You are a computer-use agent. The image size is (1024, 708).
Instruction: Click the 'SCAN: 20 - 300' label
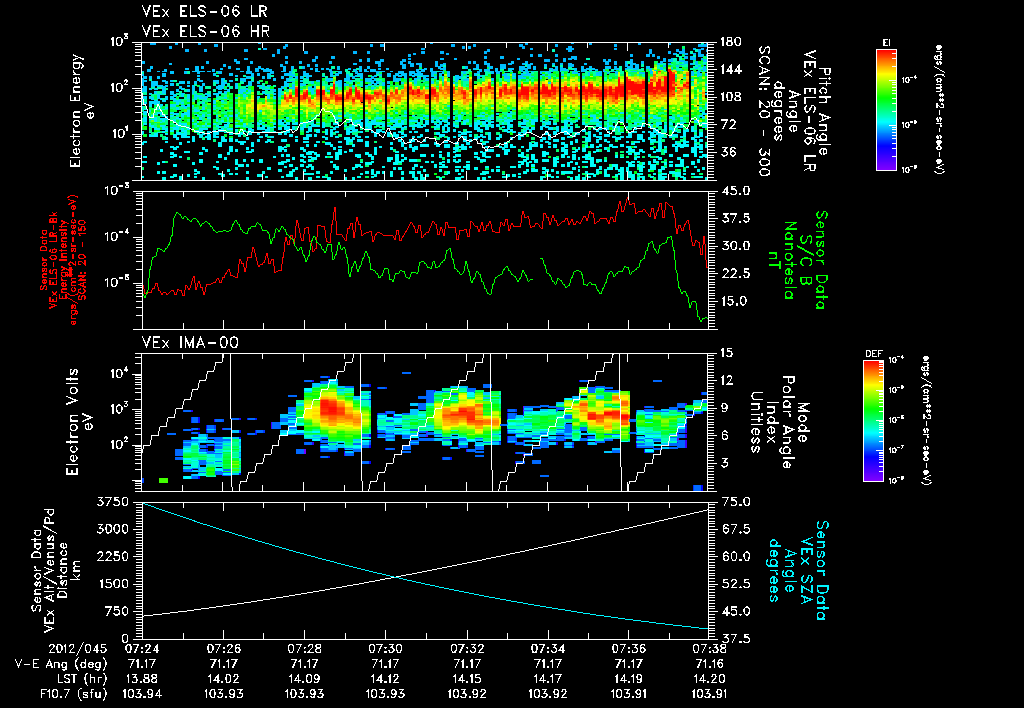click(763, 111)
